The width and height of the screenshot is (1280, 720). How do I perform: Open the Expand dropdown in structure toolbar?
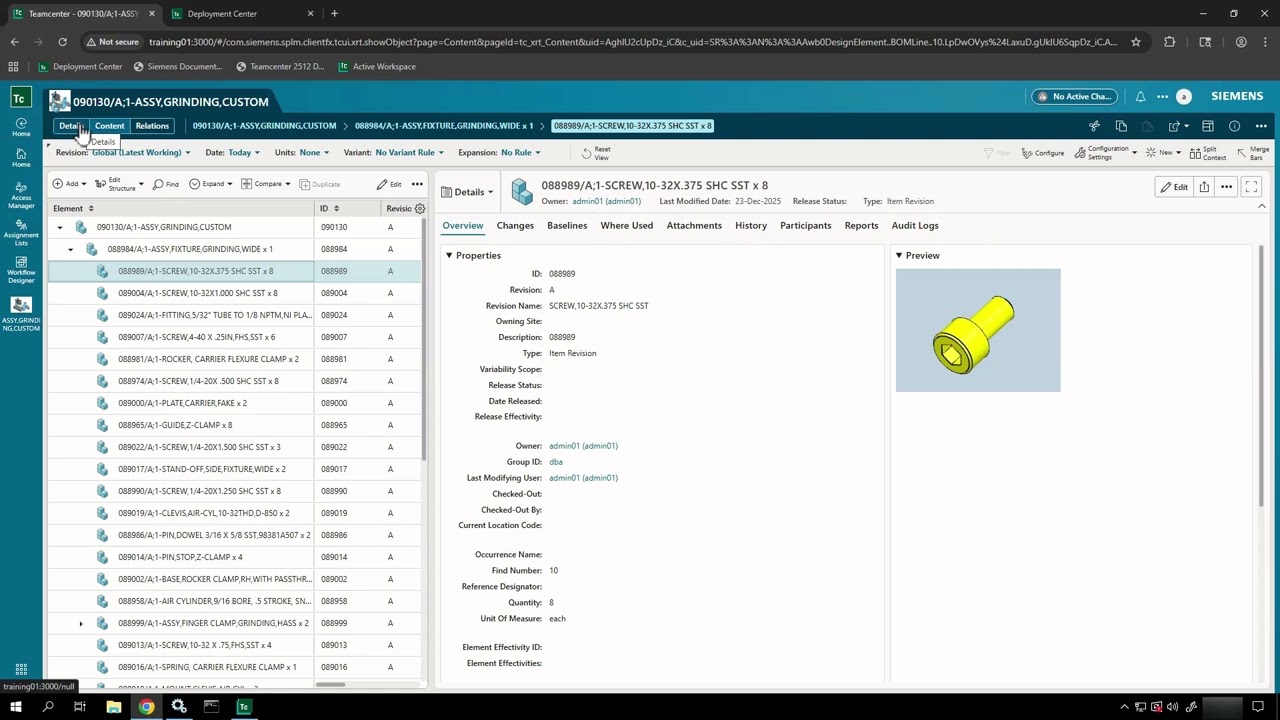tap(211, 184)
